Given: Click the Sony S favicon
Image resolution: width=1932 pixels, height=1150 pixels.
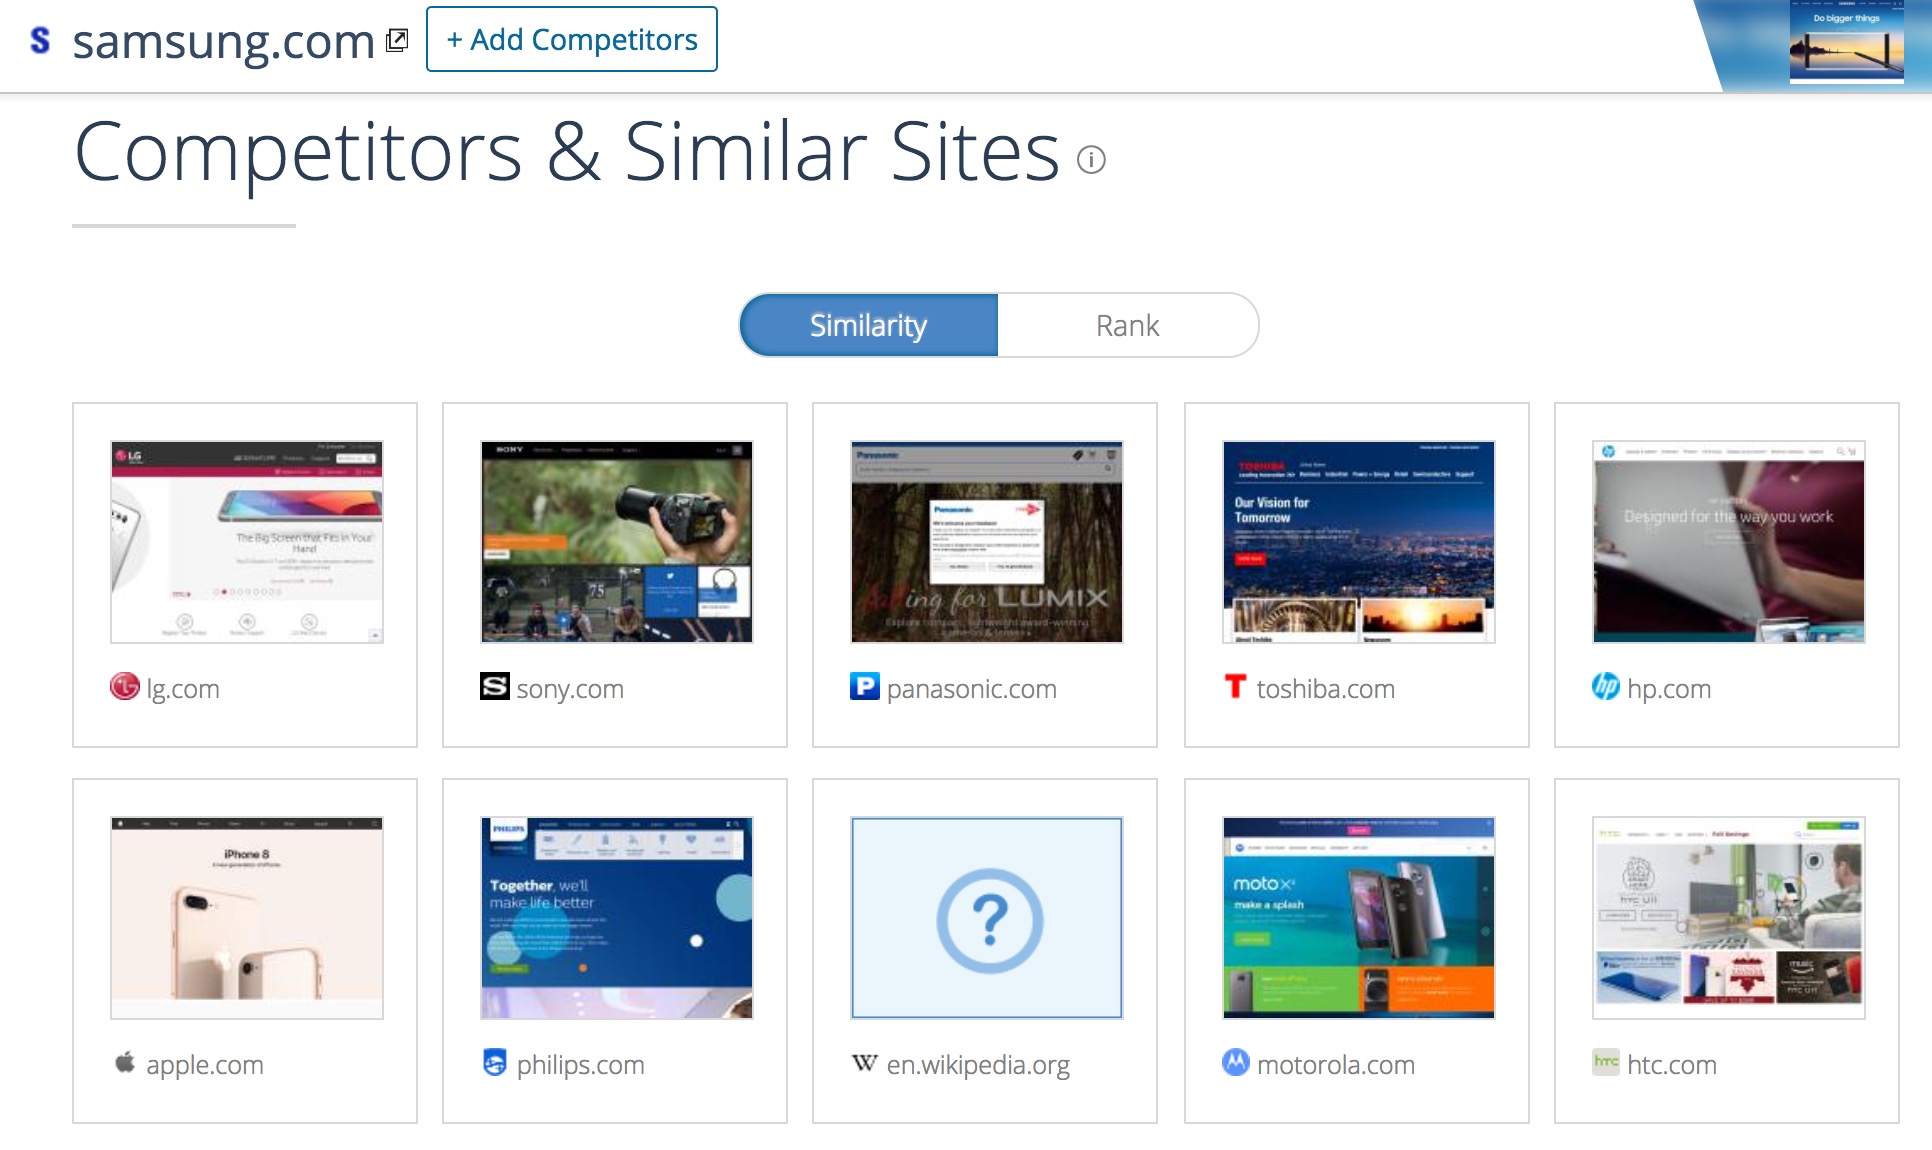Looking at the screenshot, I should point(495,686).
